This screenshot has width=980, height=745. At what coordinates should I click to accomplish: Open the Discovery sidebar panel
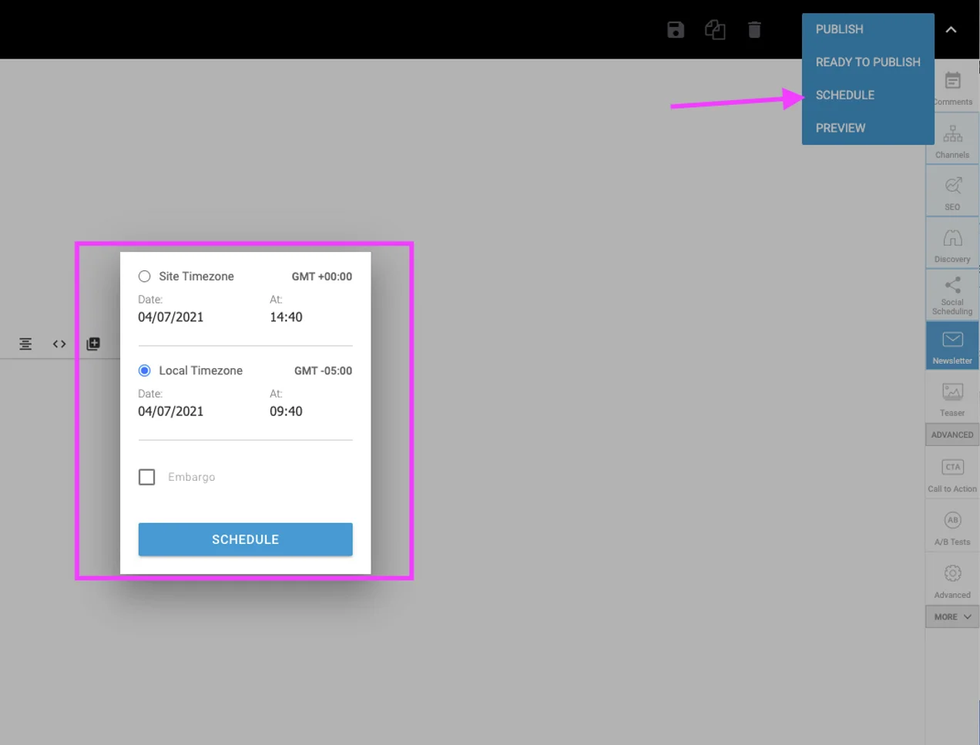coord(952,243)
